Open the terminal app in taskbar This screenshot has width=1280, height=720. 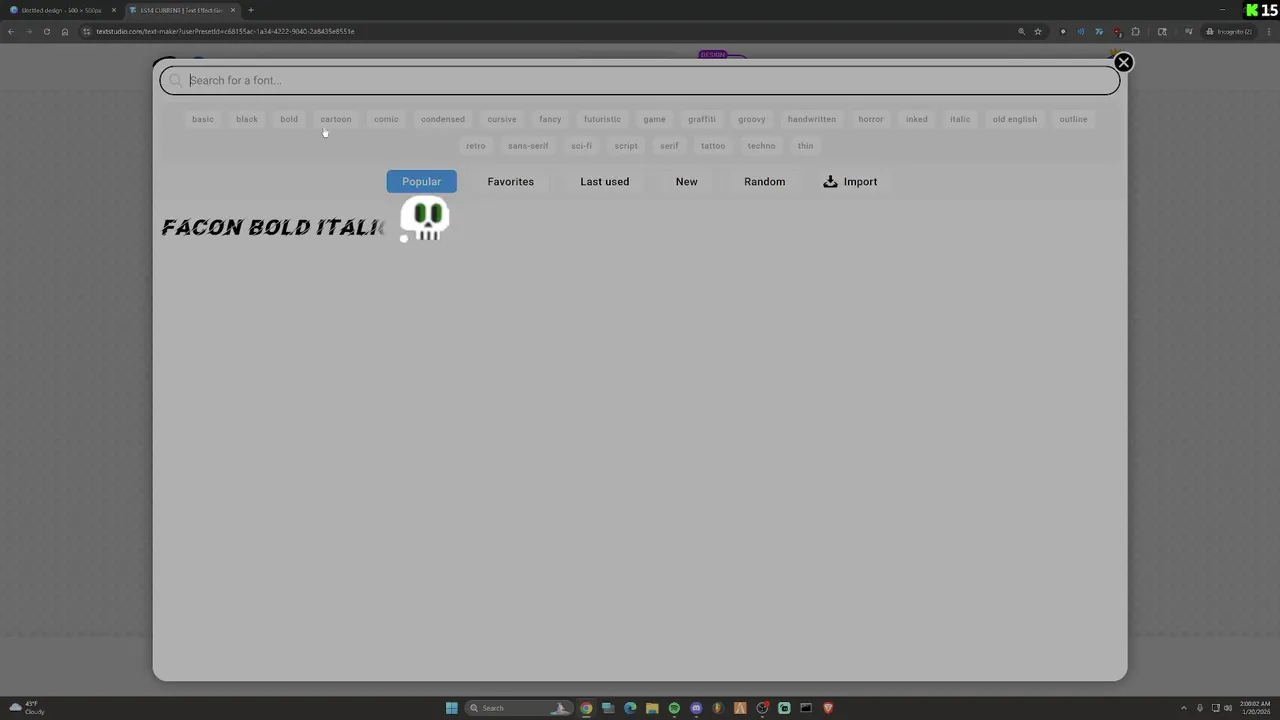(x=806, y=708)
